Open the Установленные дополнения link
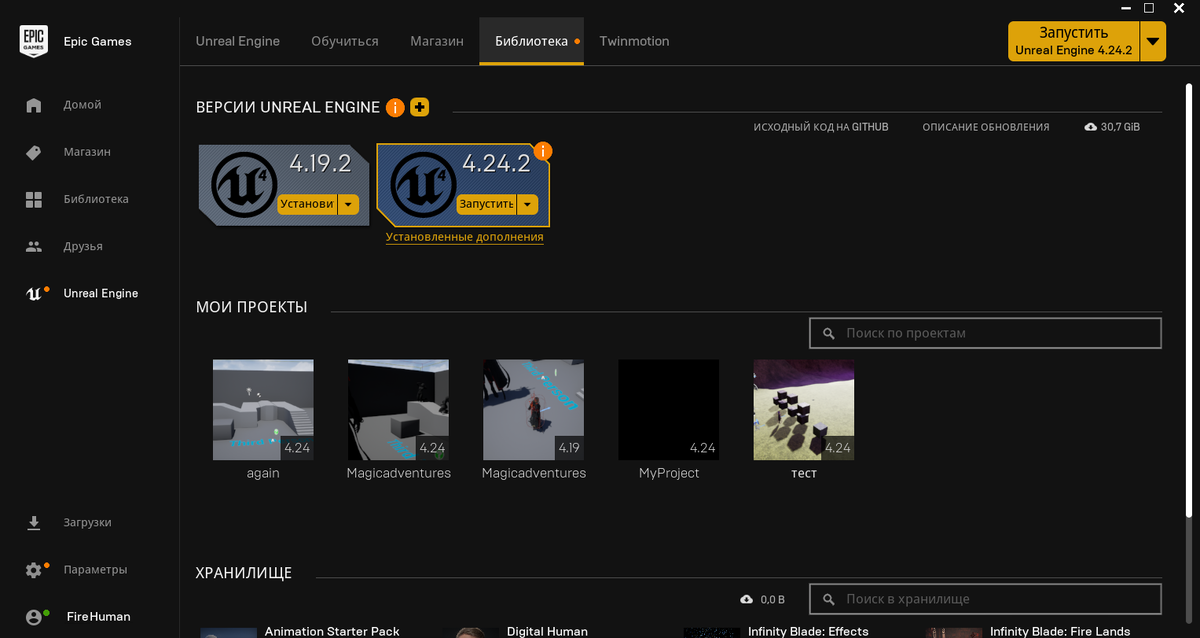This screenshot has height=638, width=1200. (x=464, y=238)
